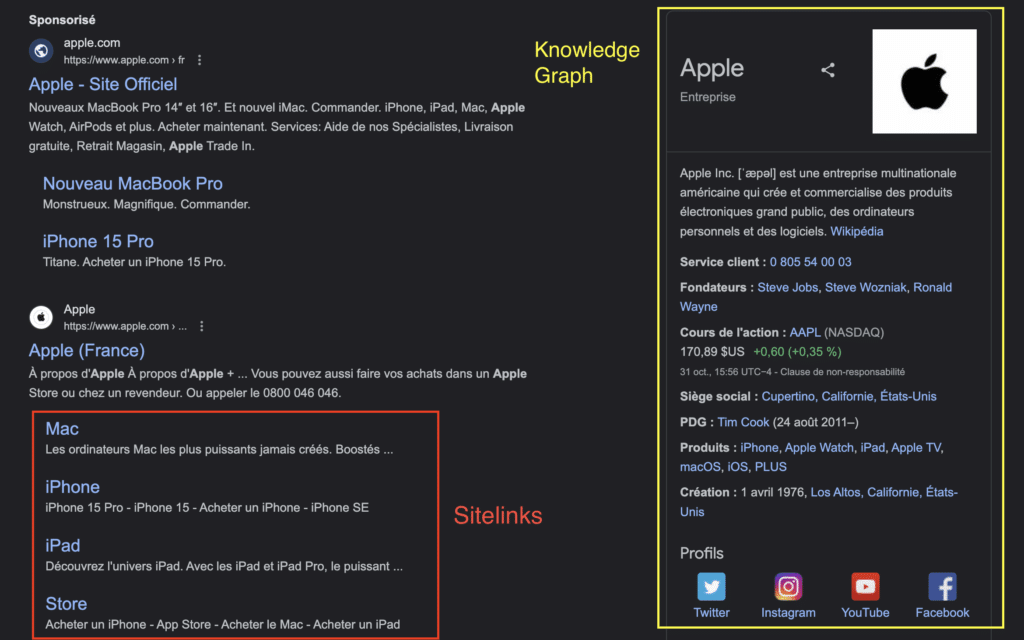Open the macOS product link
The width and height of the screenshot is (1024, 640).
700,467
